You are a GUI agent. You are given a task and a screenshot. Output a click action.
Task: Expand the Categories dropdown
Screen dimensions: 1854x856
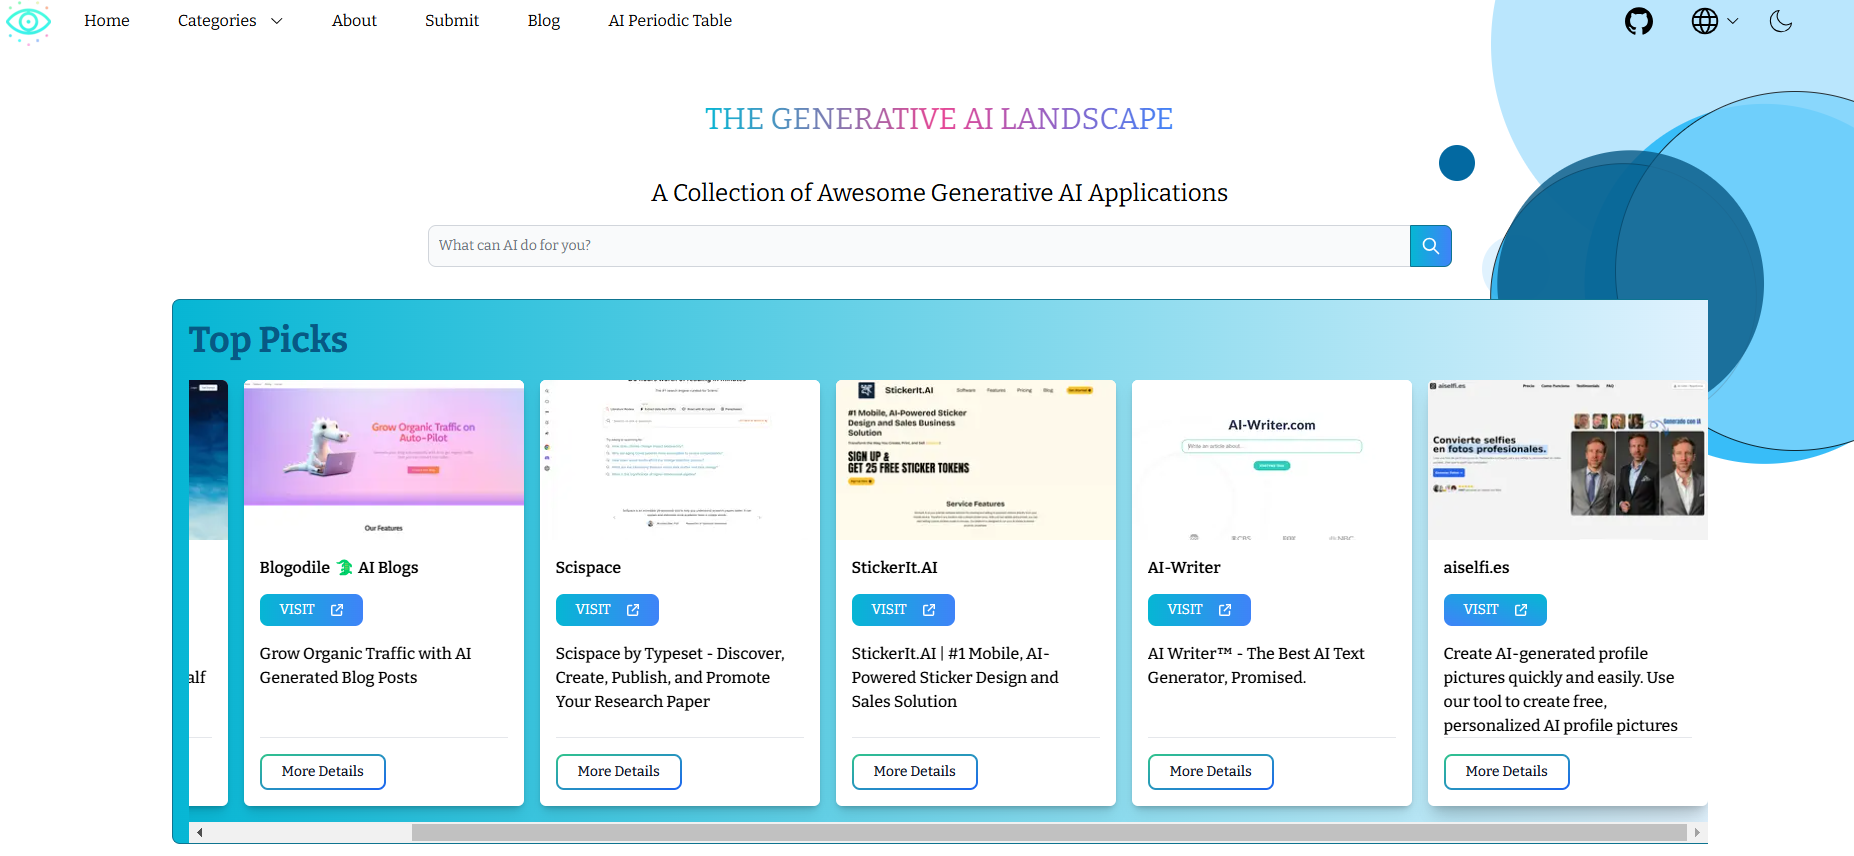[230, 21]
